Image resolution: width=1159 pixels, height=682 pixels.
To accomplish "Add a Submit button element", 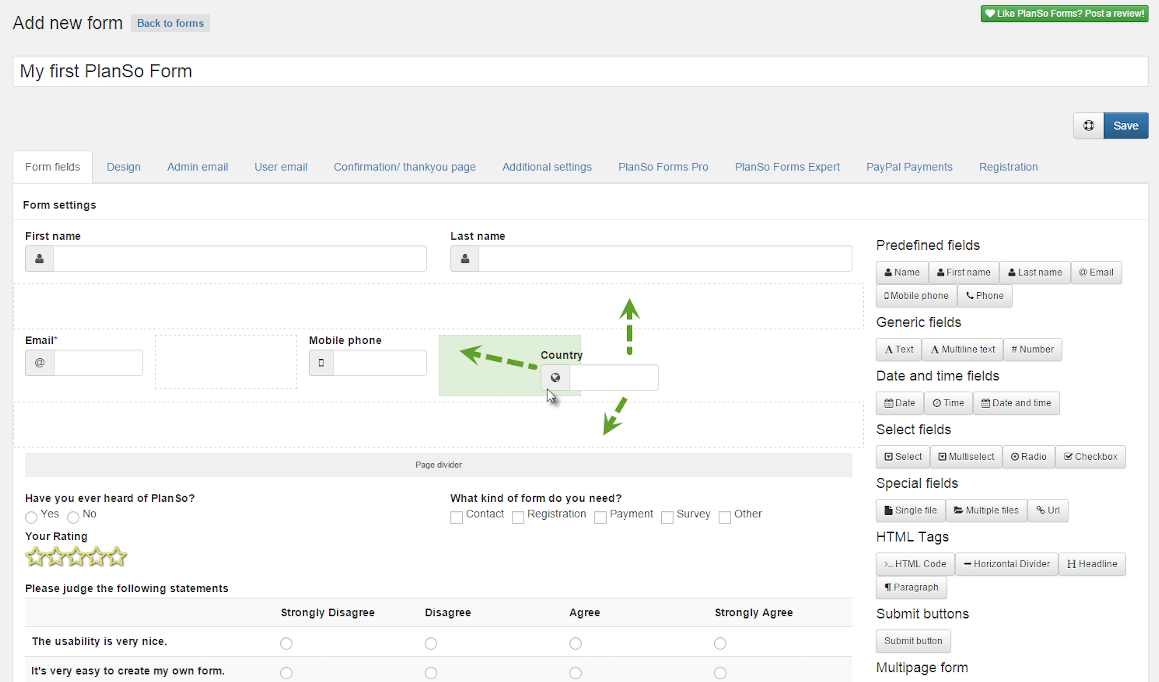I will click(x=914, y=641).
